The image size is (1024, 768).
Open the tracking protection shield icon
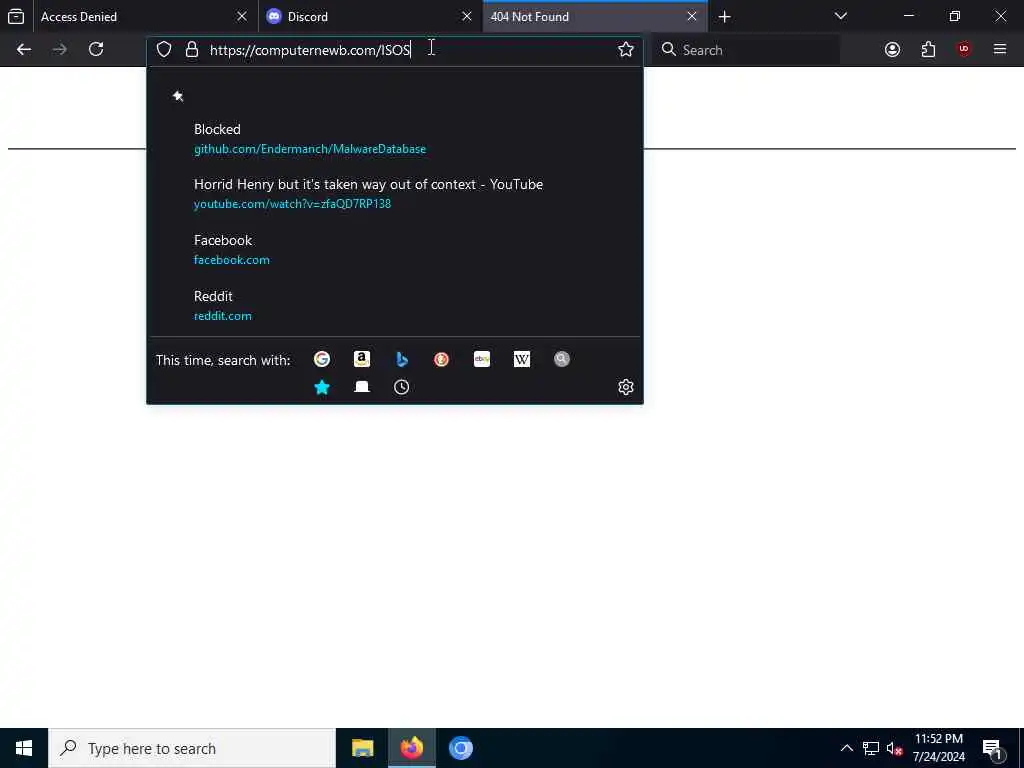pyautogui.click(x=164, y=50)
